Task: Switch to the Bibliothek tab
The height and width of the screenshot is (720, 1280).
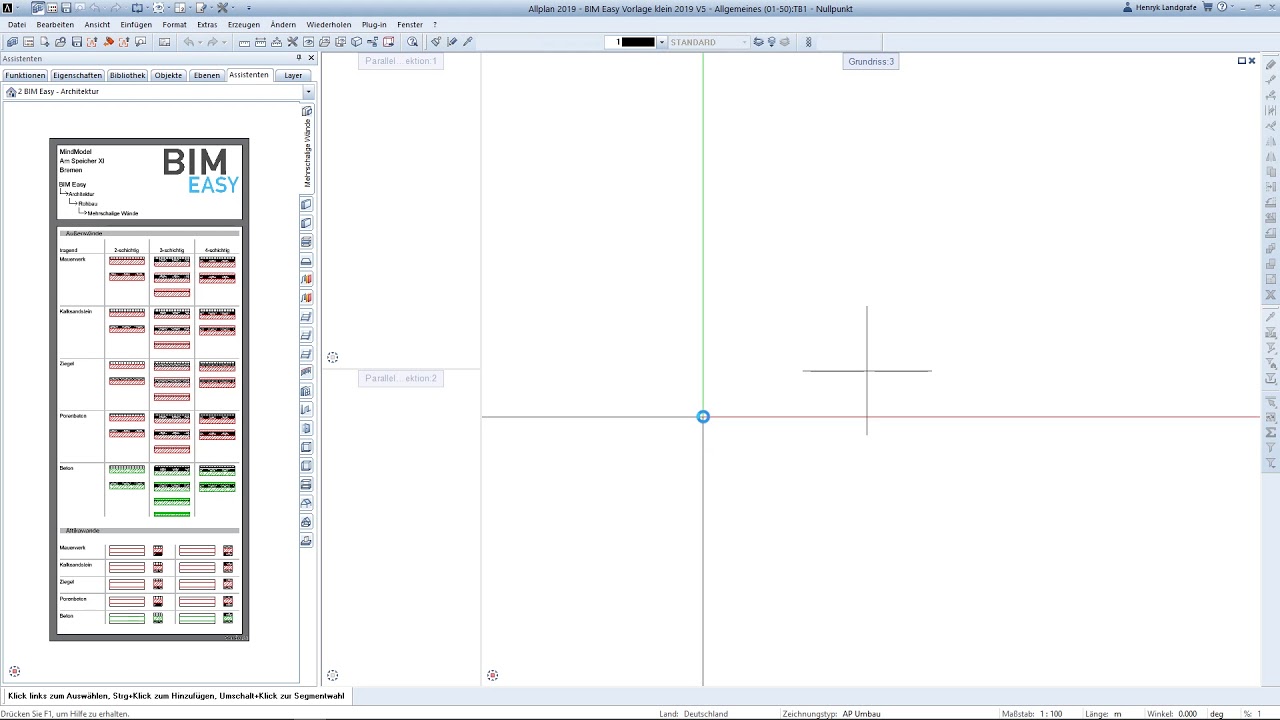Action: pos(127,75)
